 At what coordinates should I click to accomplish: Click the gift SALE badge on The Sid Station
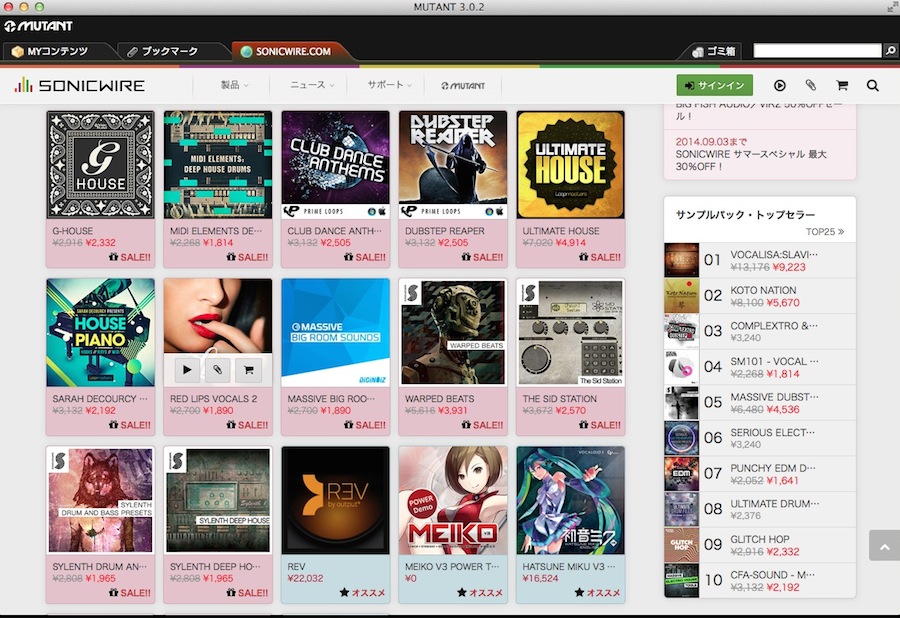pyautogui.click(x=600, y=425)
